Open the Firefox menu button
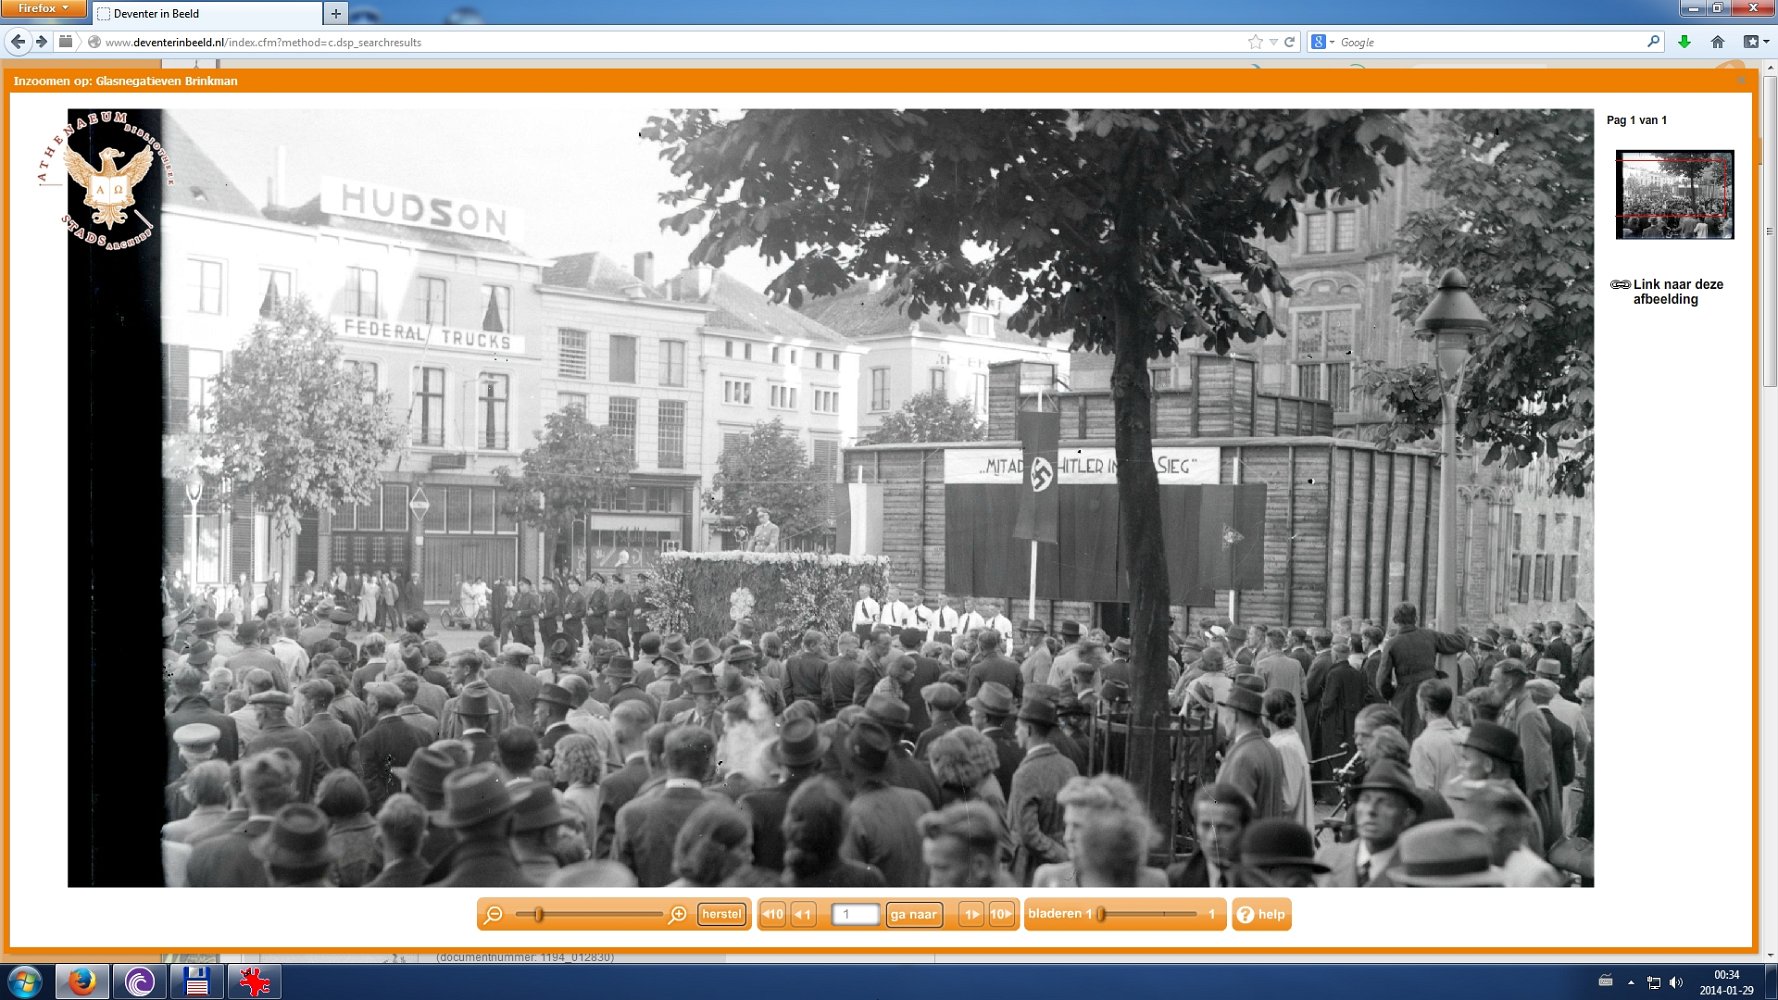 [x=44, y=9]
